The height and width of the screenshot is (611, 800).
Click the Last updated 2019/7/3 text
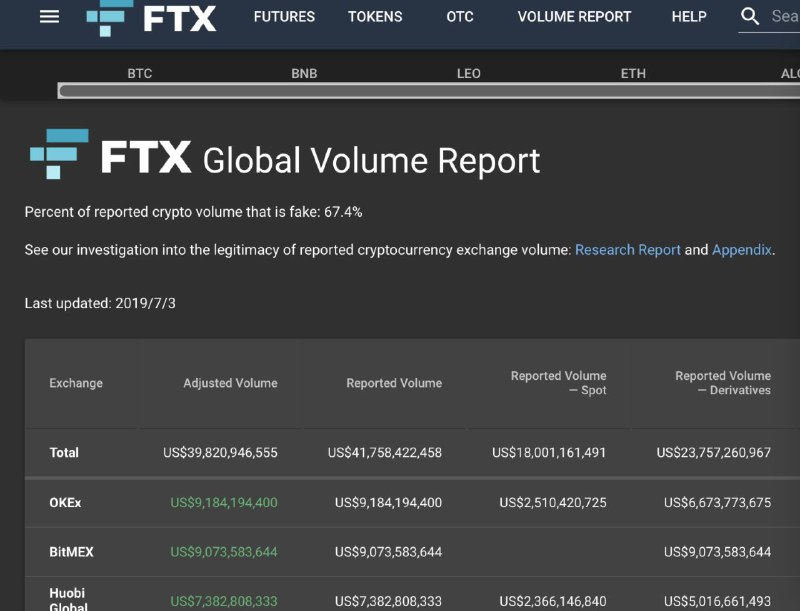pos(100,303)
